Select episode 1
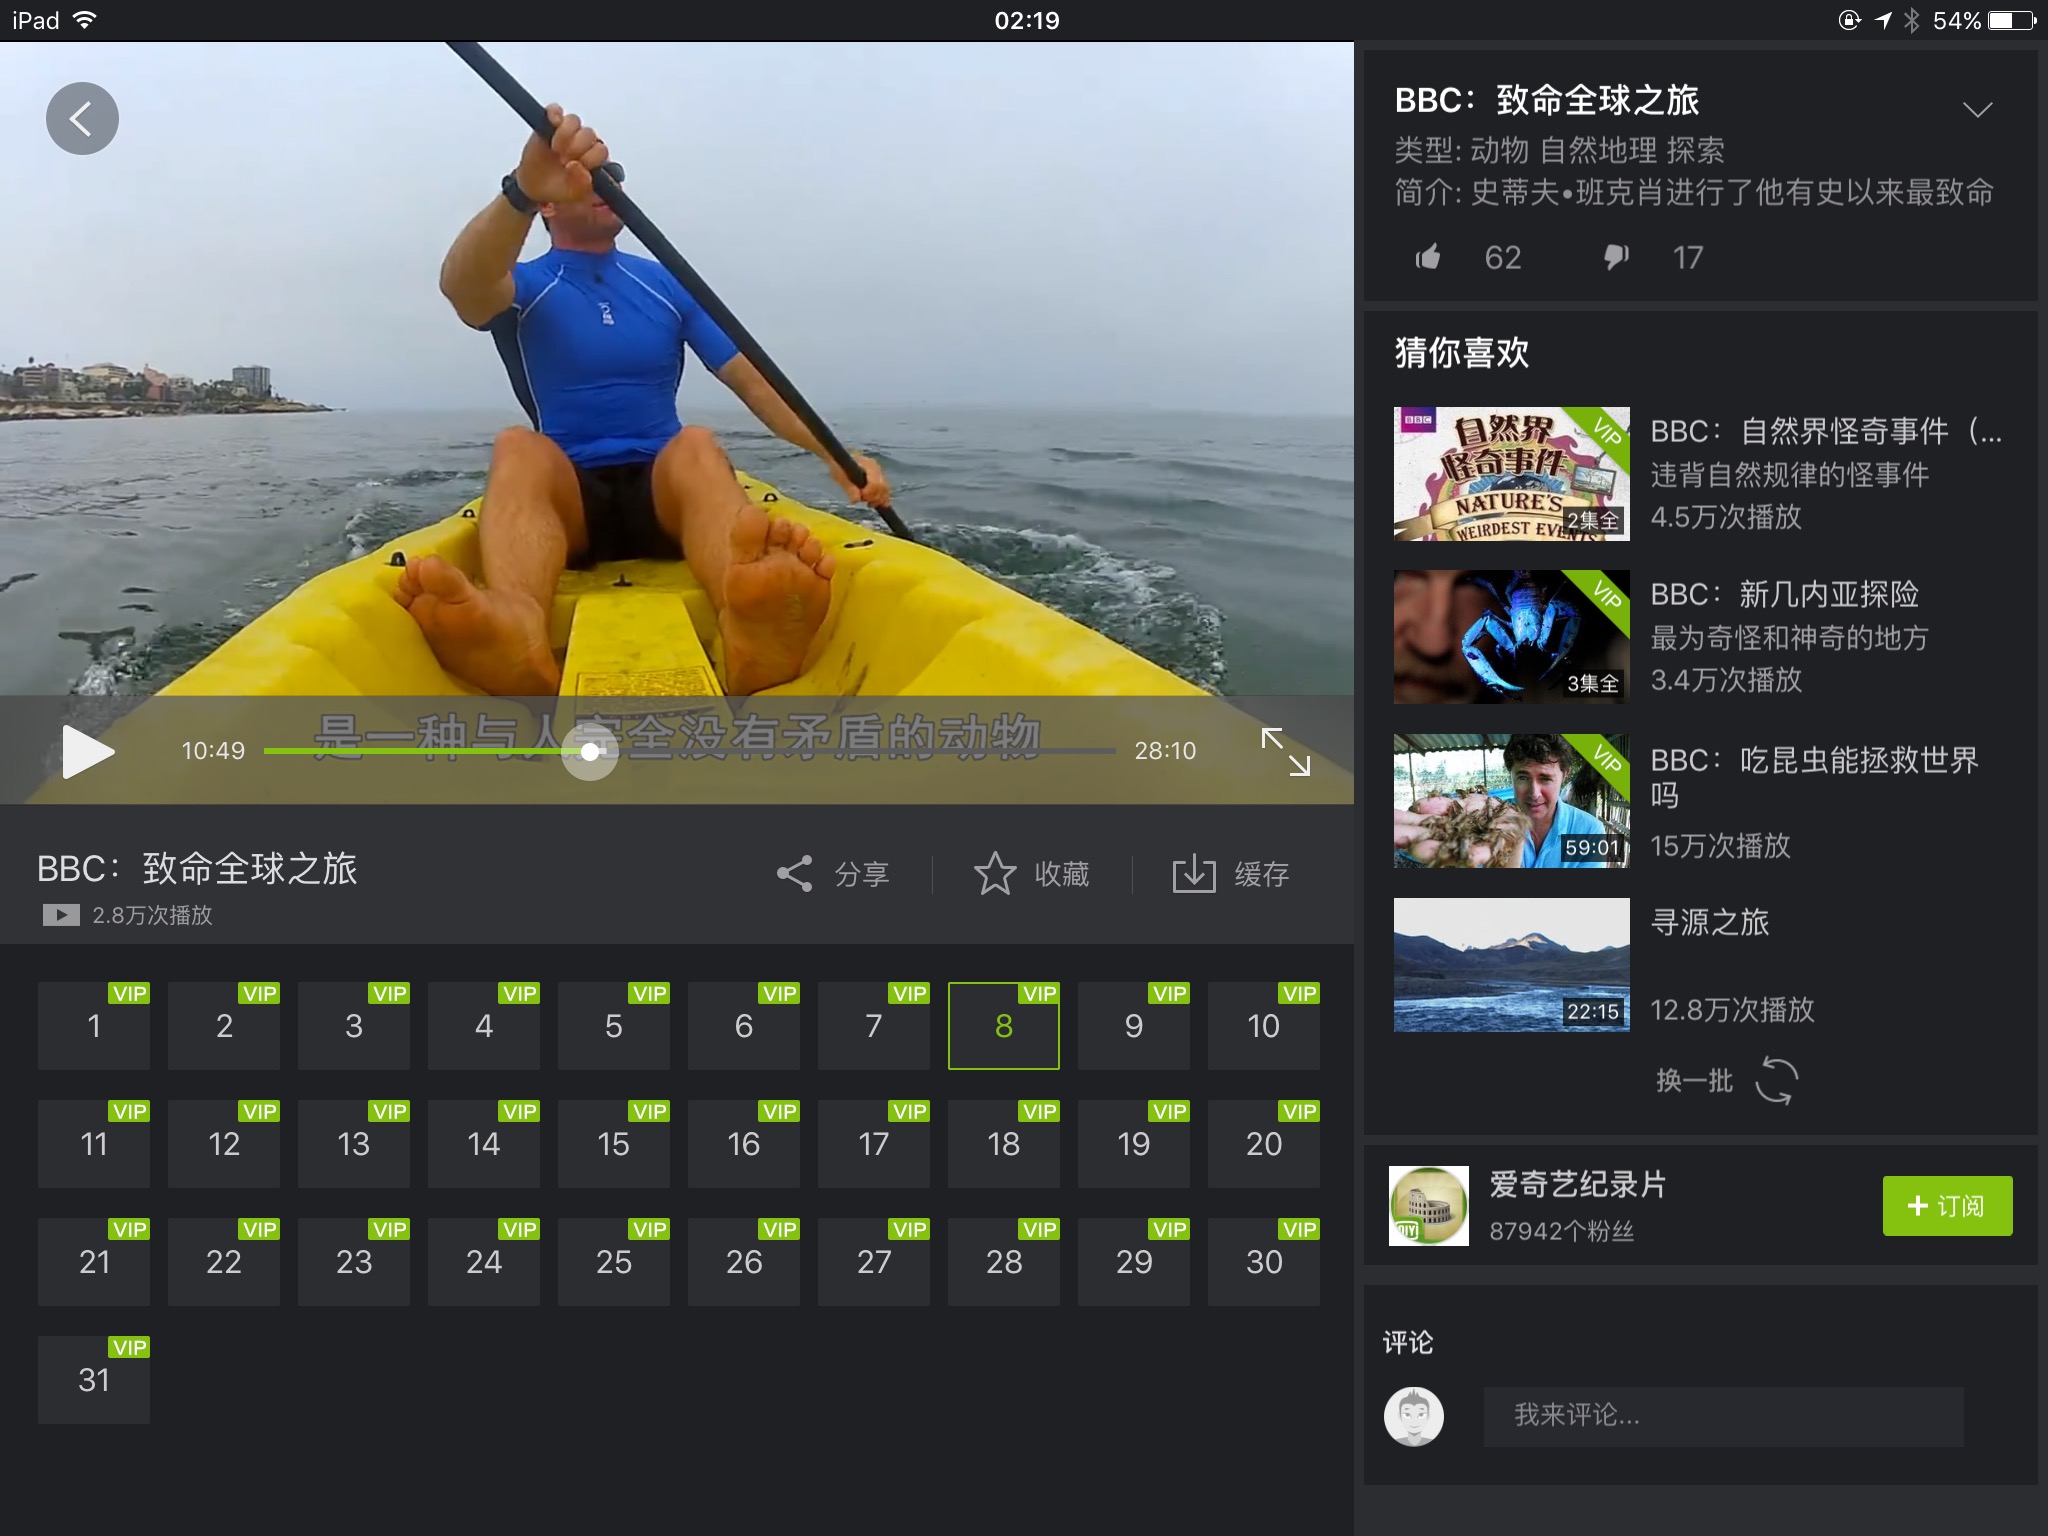This screenshot has height=1536, width=2048. [94, 1026]
